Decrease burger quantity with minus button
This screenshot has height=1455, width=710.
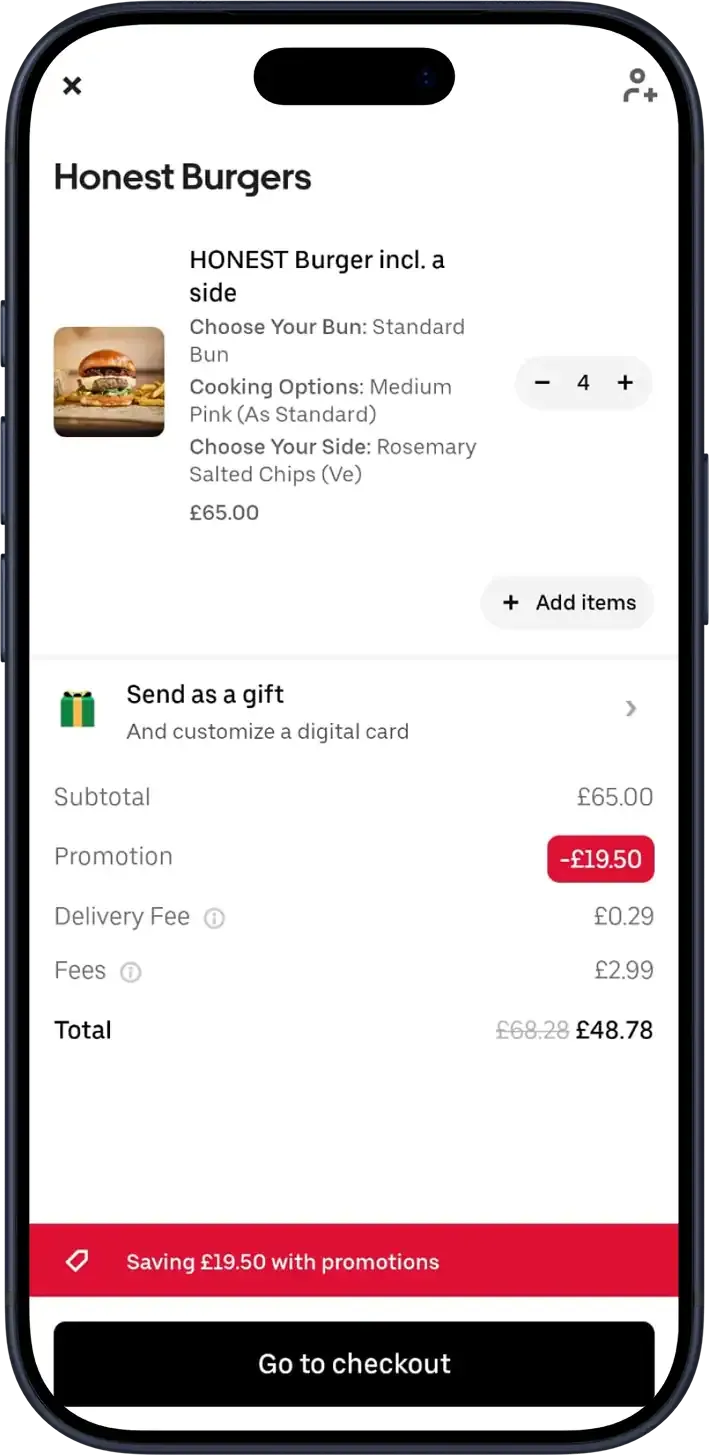click(542, 382)
